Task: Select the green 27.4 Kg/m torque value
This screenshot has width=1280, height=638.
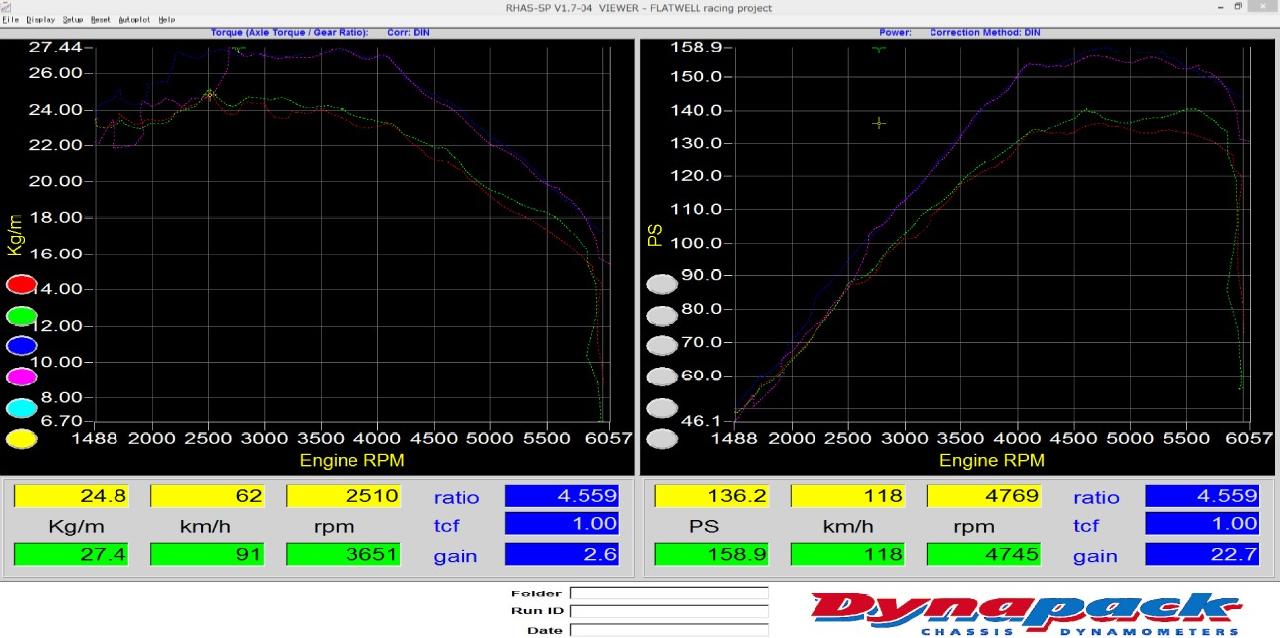Action: point(71,554)
